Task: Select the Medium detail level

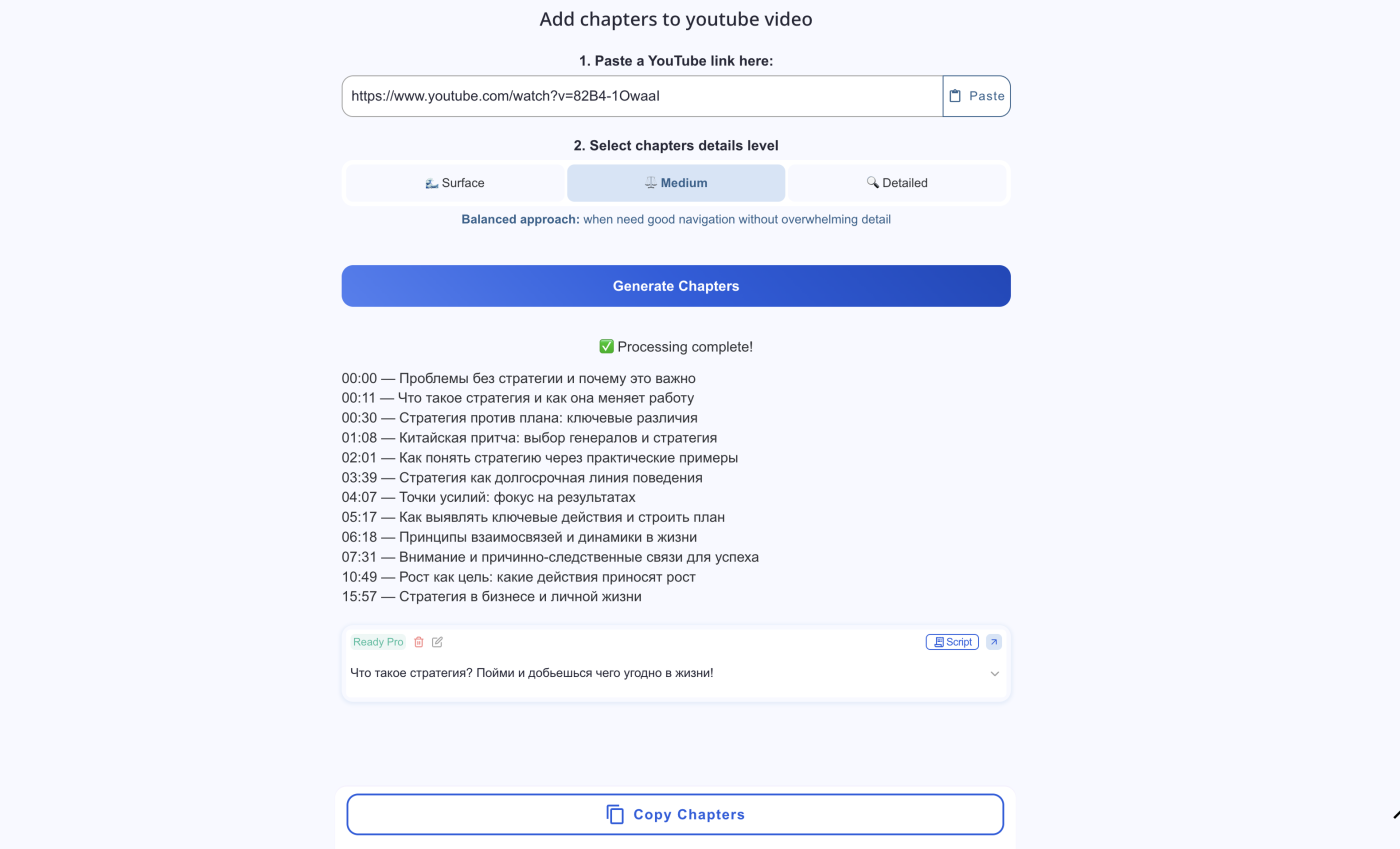Action: click(676, 183)
